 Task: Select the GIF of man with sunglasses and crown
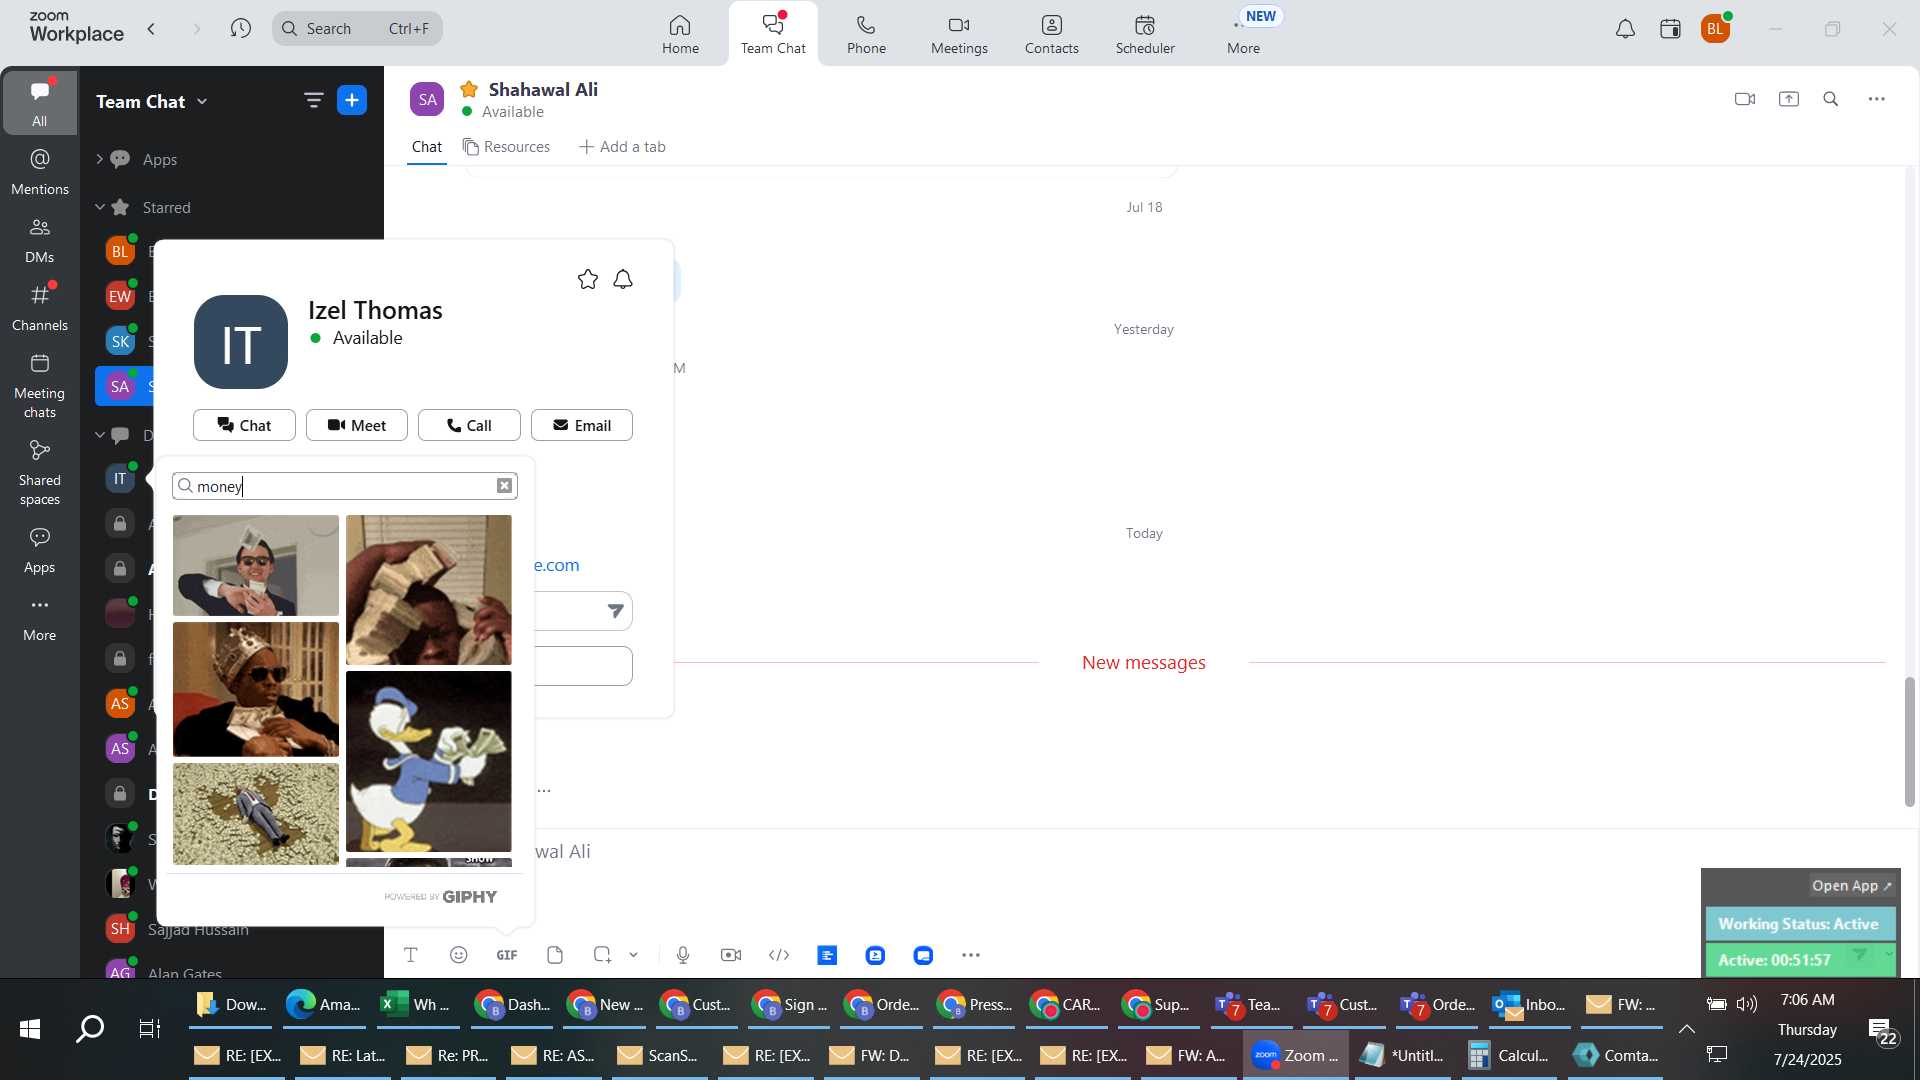click(256, 689)
